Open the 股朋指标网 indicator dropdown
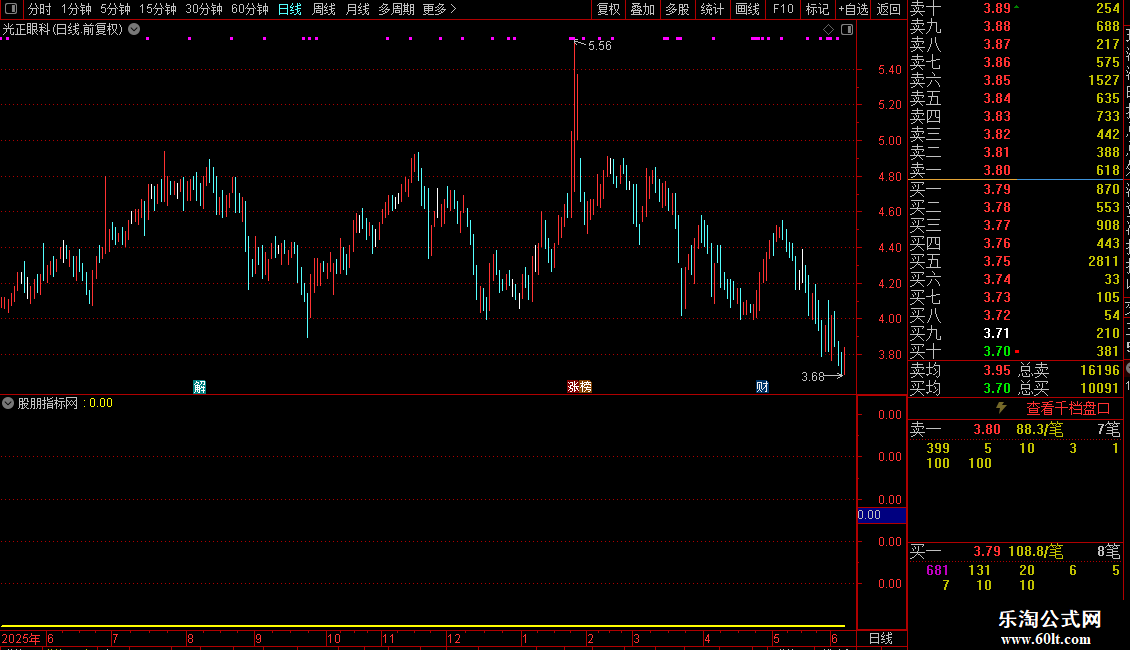Viewport: 1130px width, 650px height. (x=8, y=403)
